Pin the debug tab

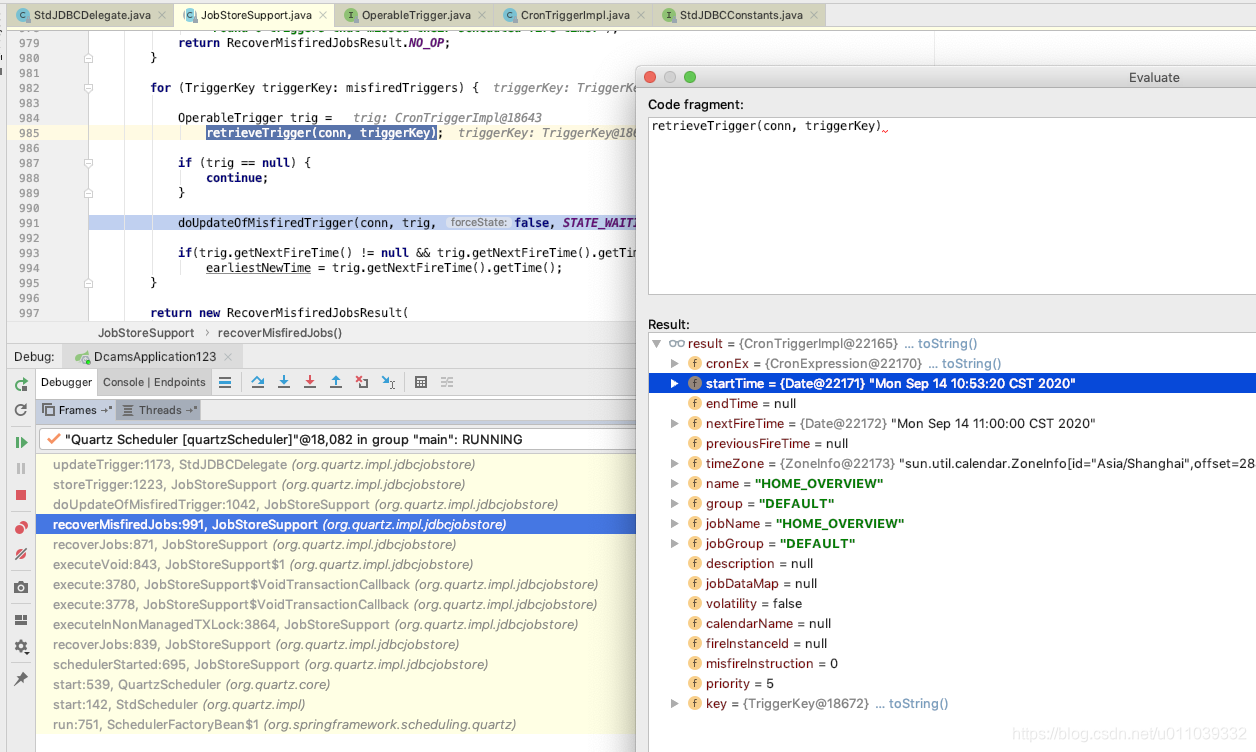21,679
